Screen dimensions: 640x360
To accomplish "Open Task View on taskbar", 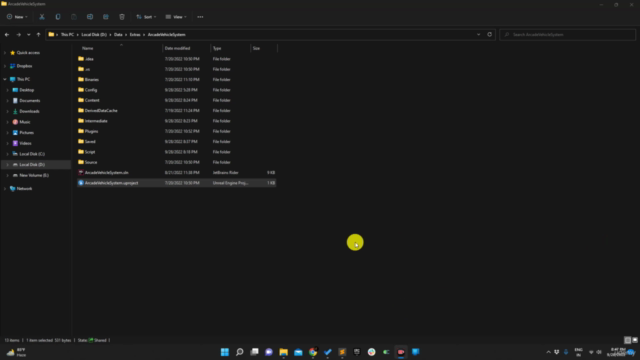I will click(254, 352).
